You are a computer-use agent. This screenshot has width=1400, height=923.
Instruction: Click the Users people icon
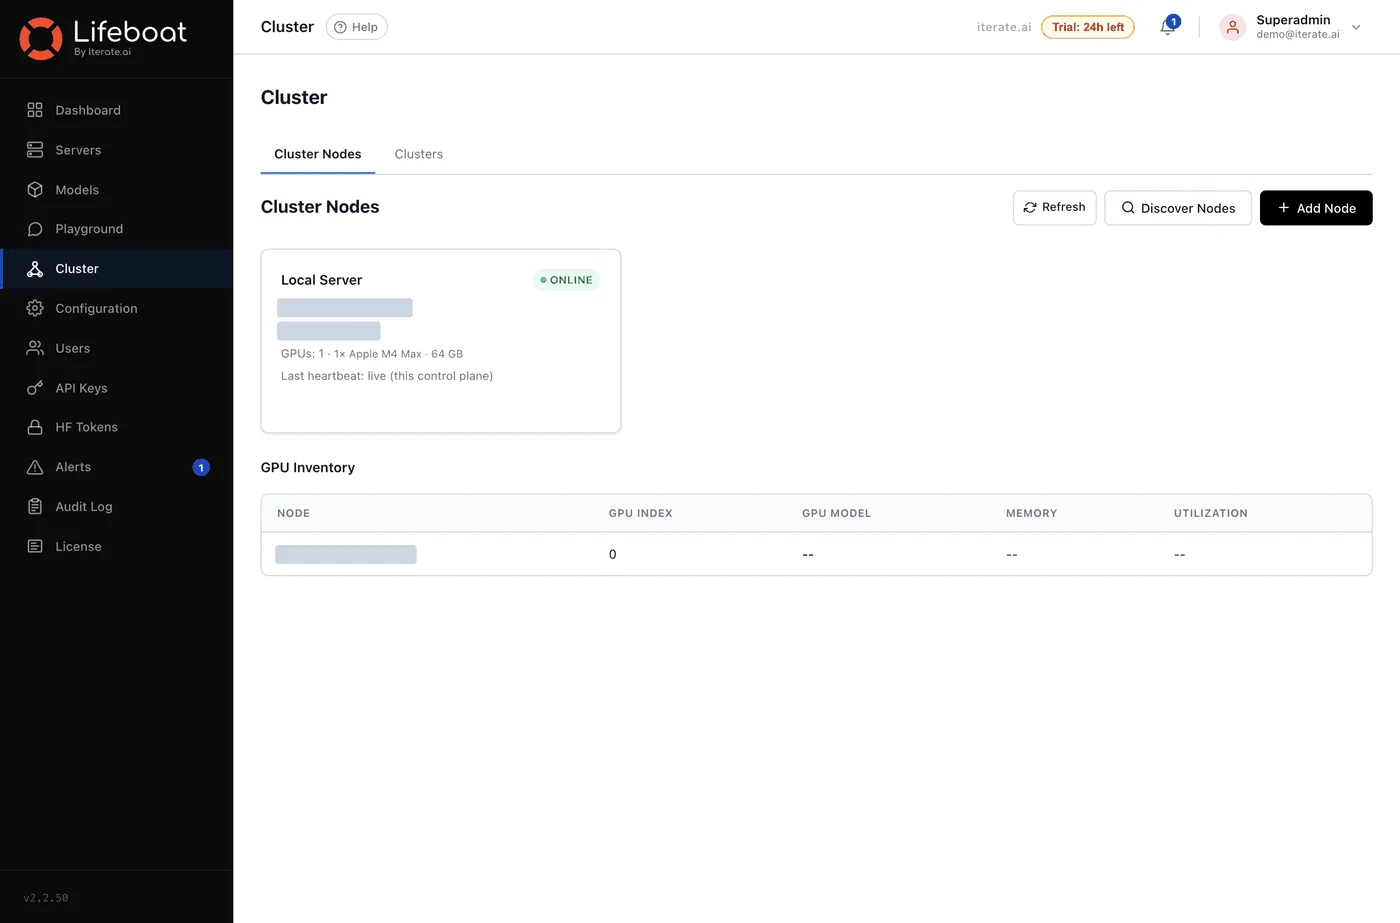(35, 348)
